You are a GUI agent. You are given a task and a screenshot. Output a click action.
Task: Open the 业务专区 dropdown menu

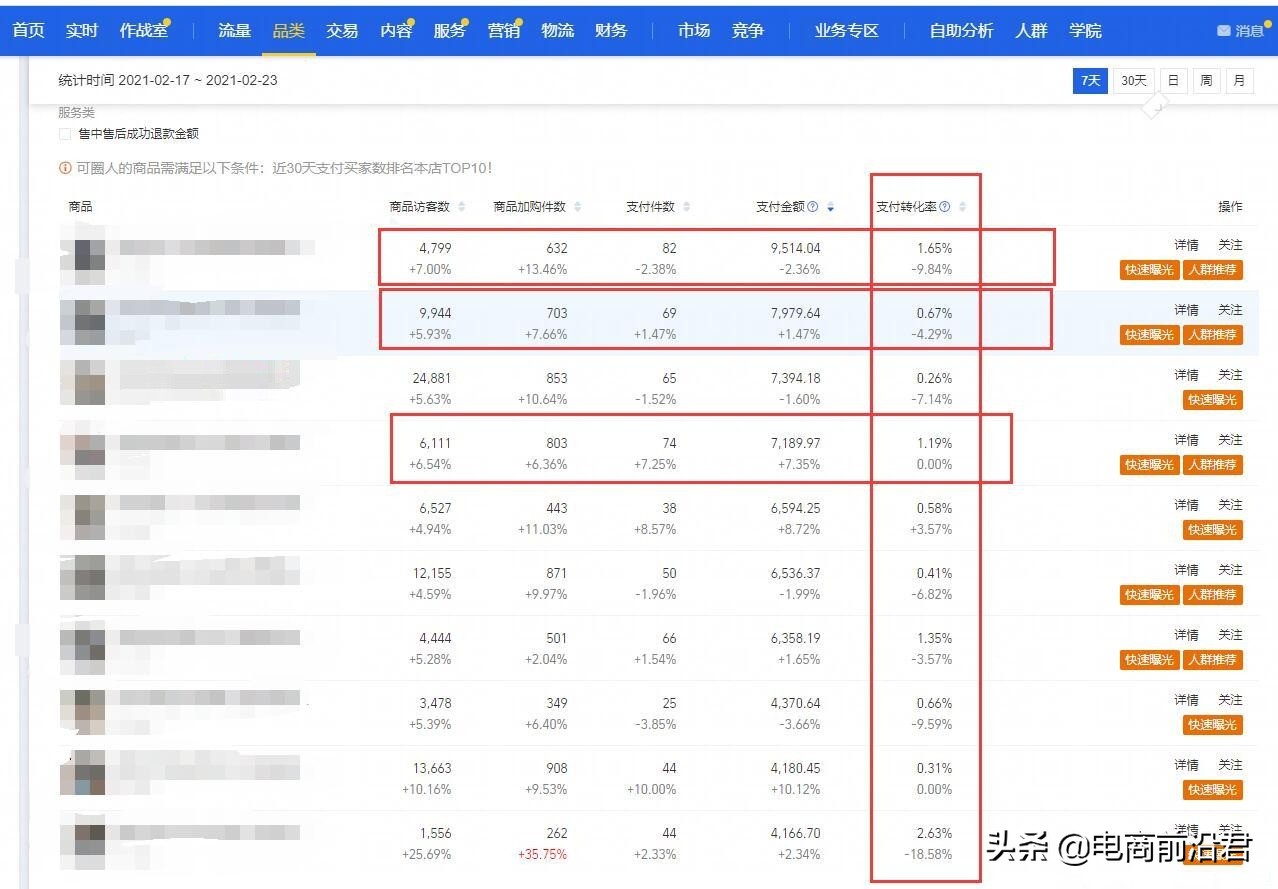845,31
